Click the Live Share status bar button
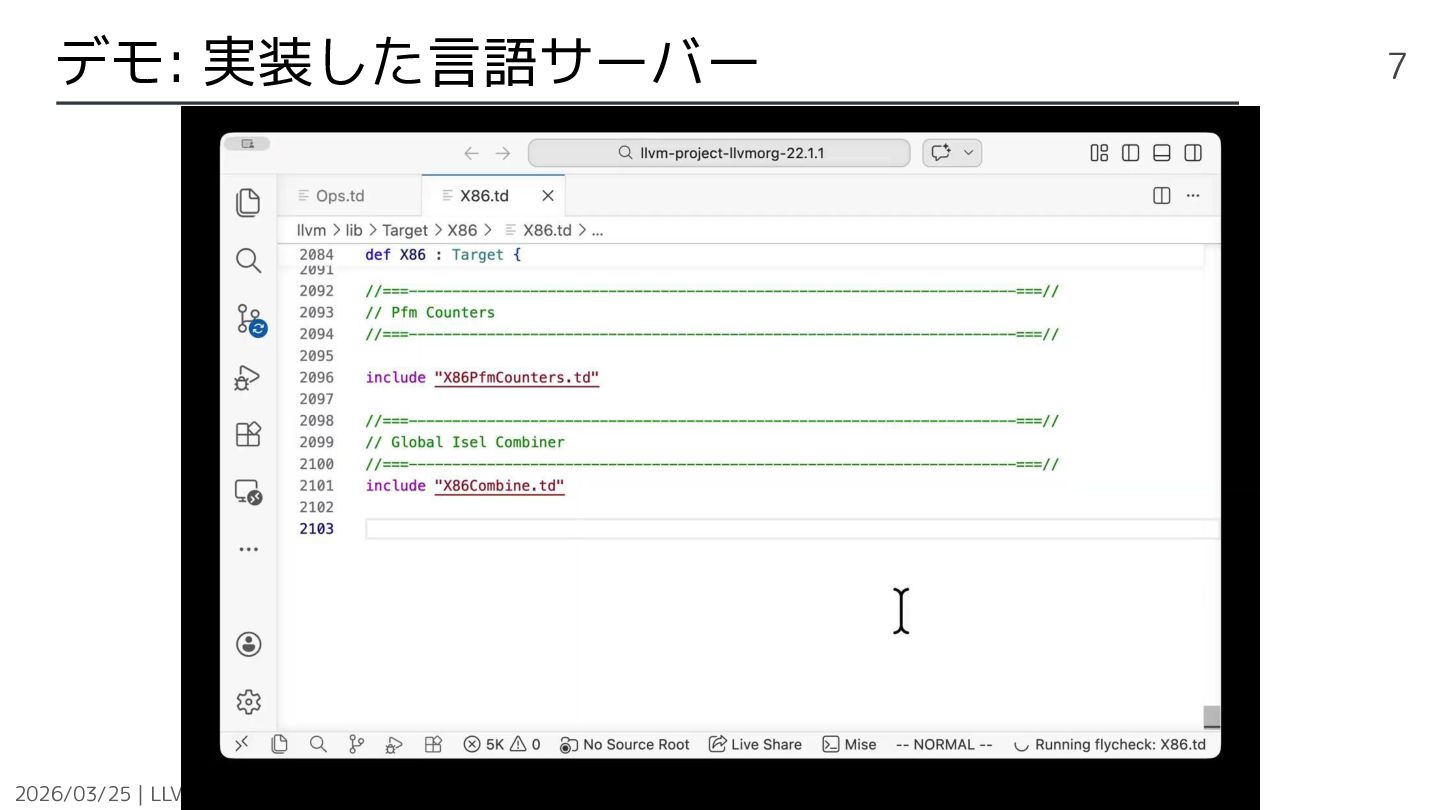Screen dimensions: 1440x810 pyautogui.click(x=755, y=744)
